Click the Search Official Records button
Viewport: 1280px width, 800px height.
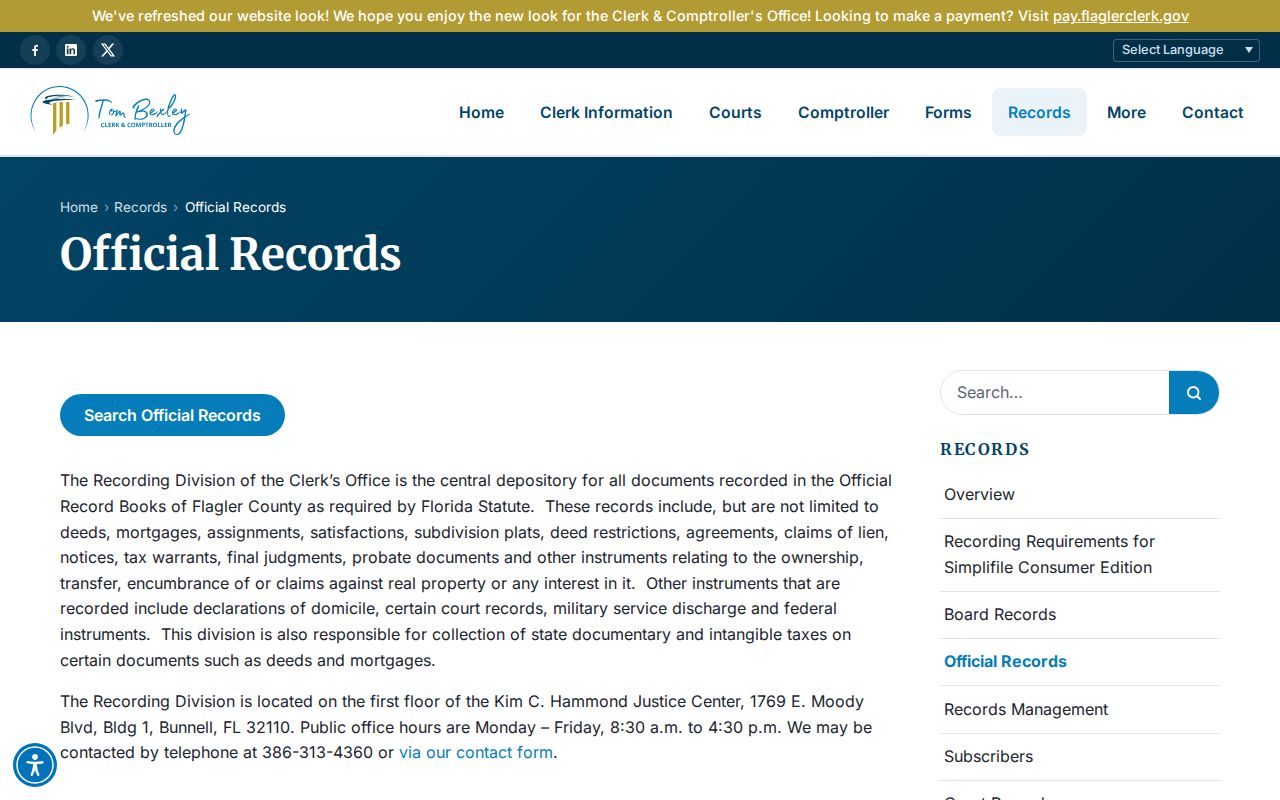point(172,415)
